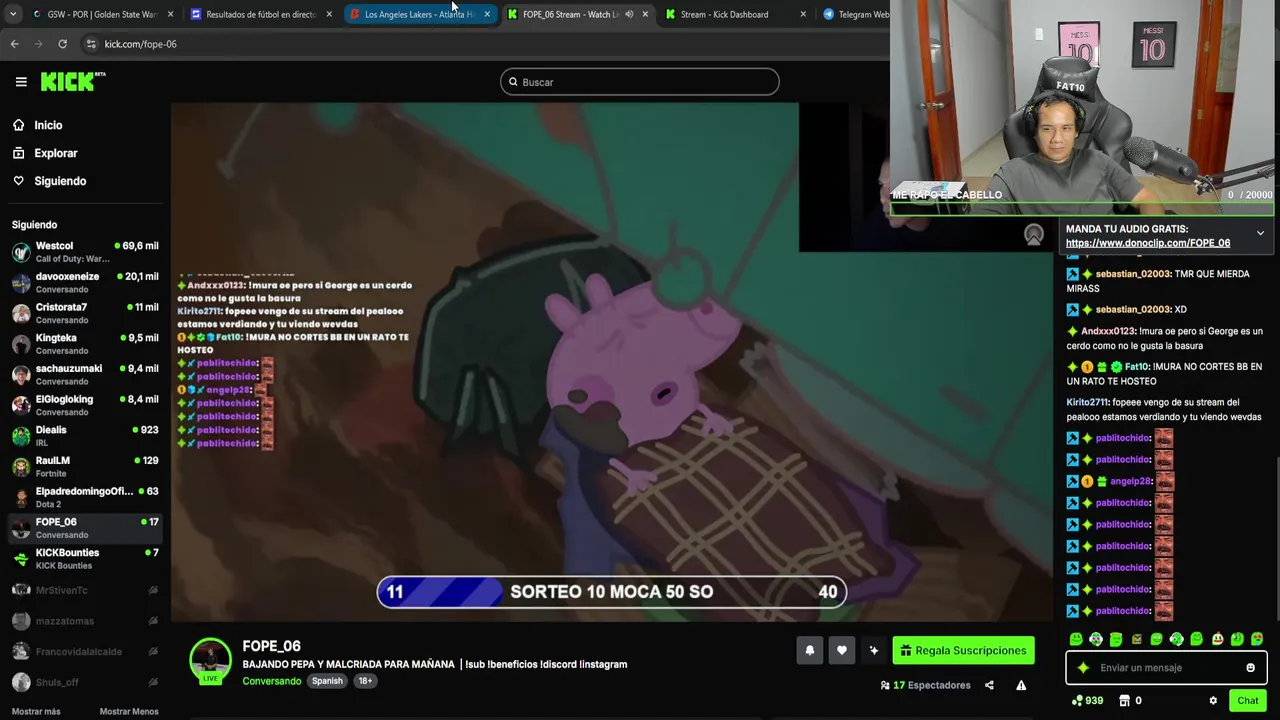This screenshot has width=1280, height=720.
Task: Click the Buscar search field
Action: (640, 82)
